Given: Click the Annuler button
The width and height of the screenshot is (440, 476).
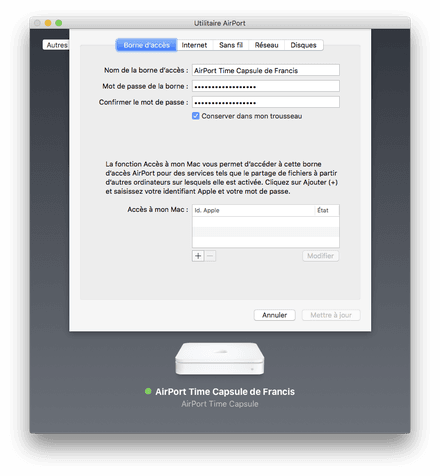Looking at the screenshot, I should coord(274,315).
